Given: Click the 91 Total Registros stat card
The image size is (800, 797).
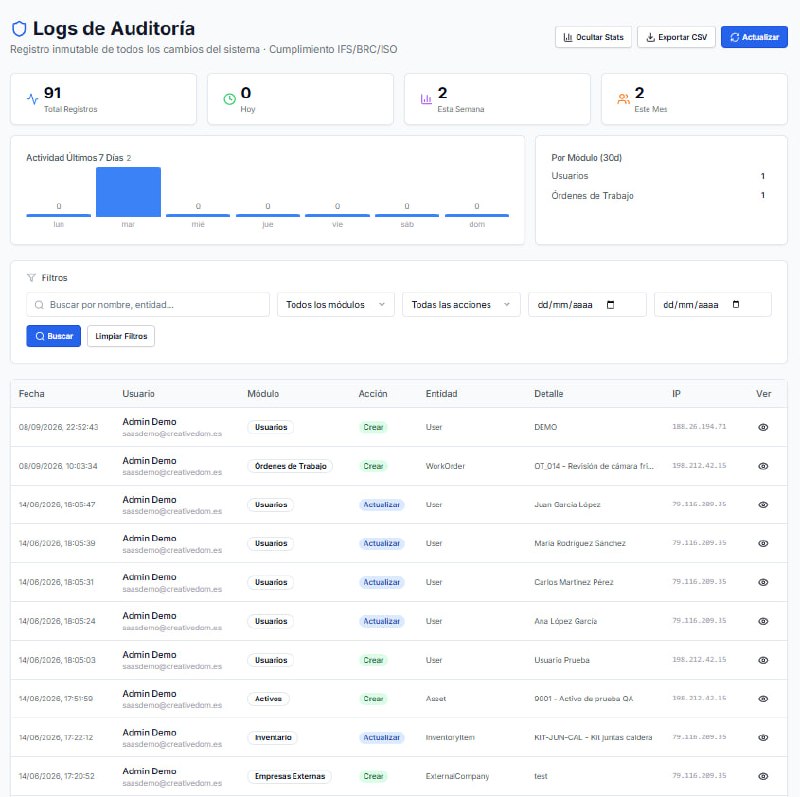Looking at the screenshot, I should [103, 99].
